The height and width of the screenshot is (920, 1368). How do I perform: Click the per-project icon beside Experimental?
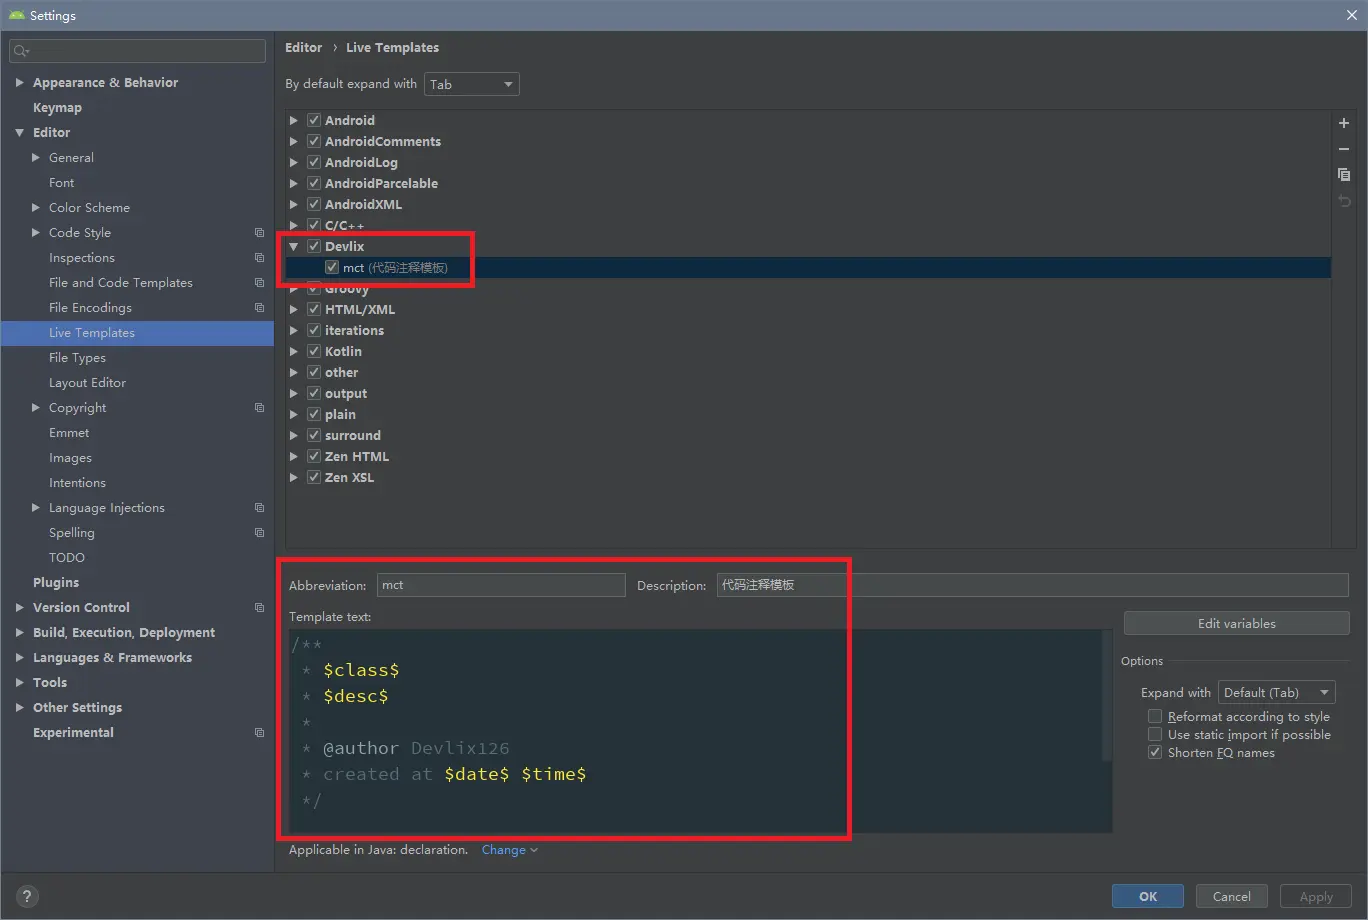click(x=260, y=733)
